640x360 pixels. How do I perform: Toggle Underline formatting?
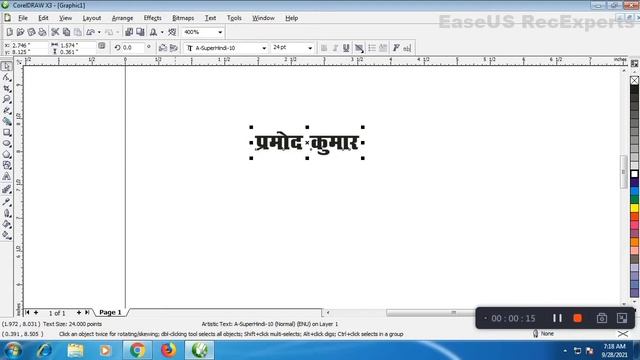pos(346,48)
